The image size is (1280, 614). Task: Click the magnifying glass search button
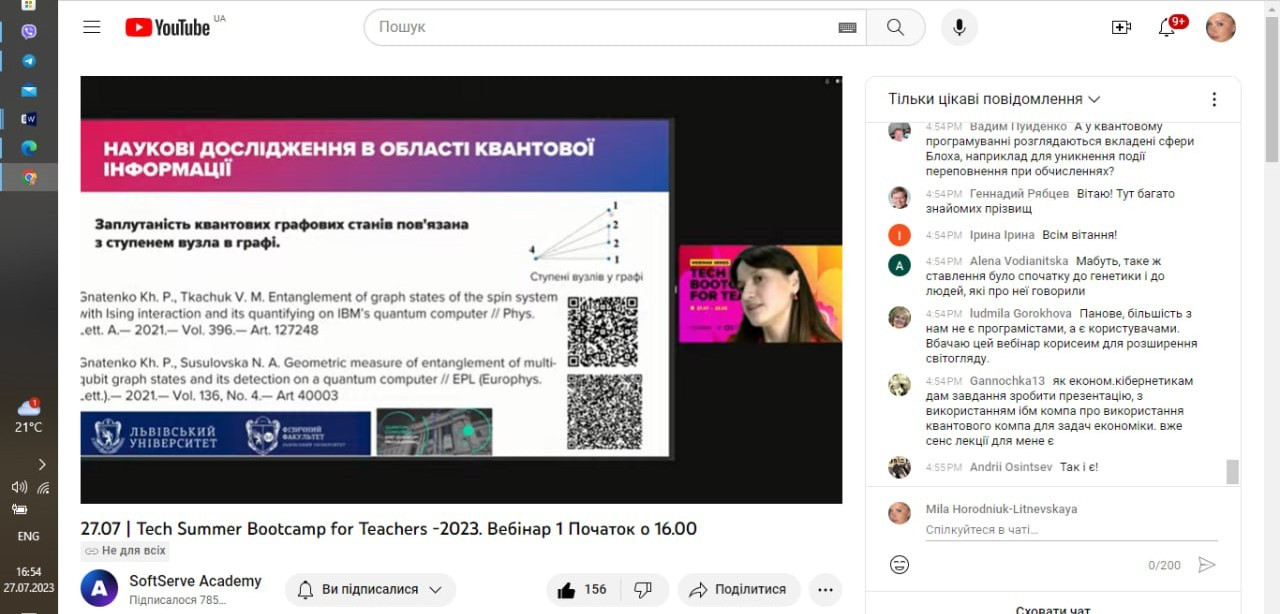point(895,27)
